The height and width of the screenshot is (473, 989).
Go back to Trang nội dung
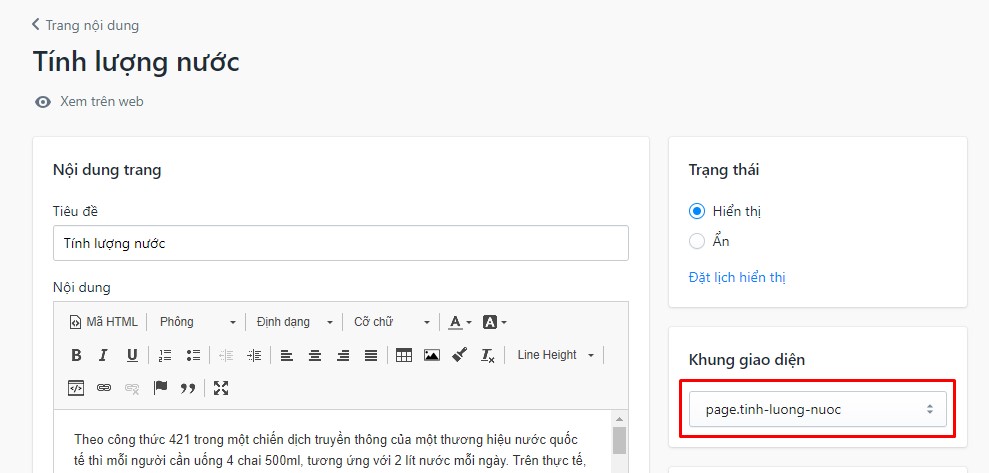(x=86, y=25)
